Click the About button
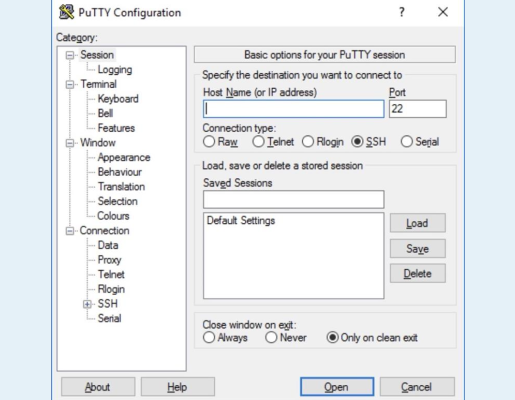The width and height of the screenshot is (515, 400). (98, 387)
